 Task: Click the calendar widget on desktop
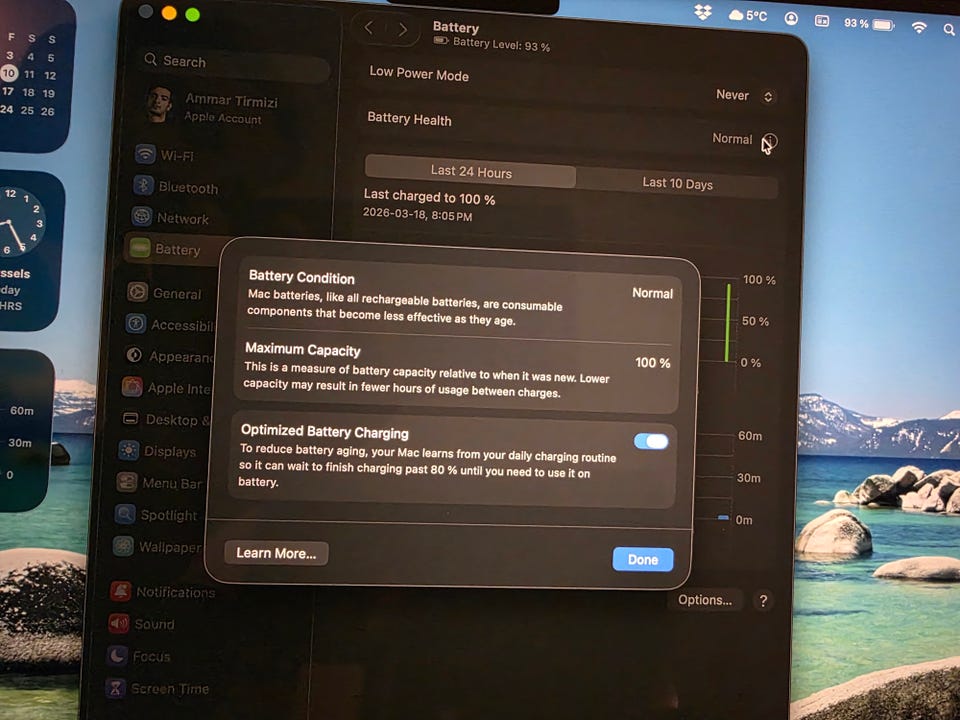point(32,73)
